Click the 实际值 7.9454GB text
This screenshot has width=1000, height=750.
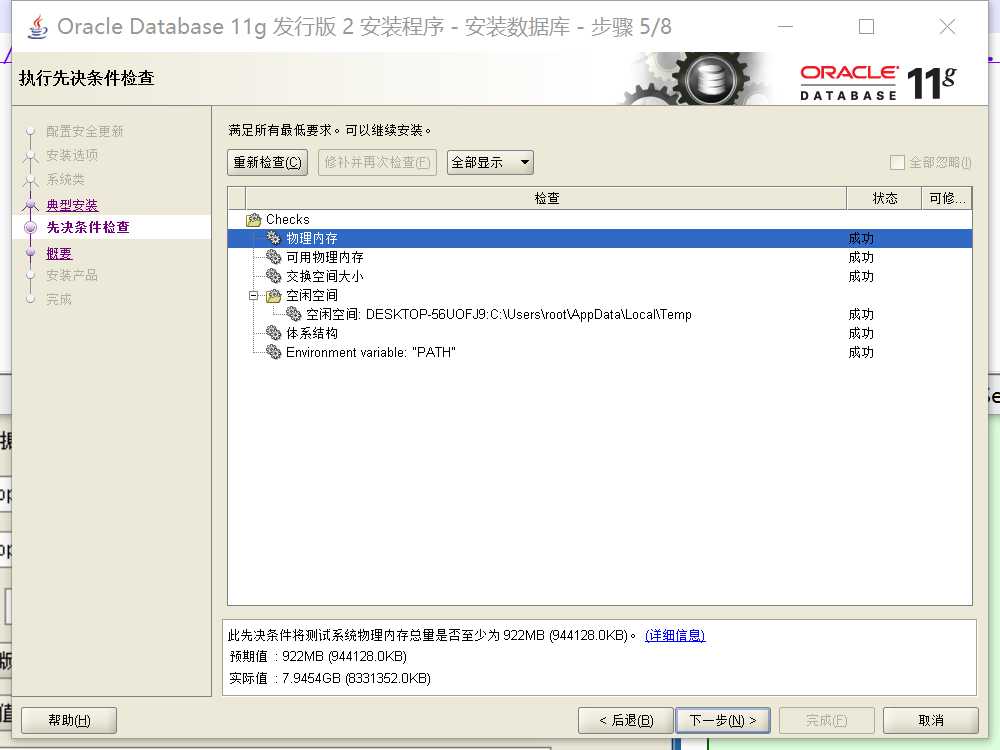[x=330, y=679]
